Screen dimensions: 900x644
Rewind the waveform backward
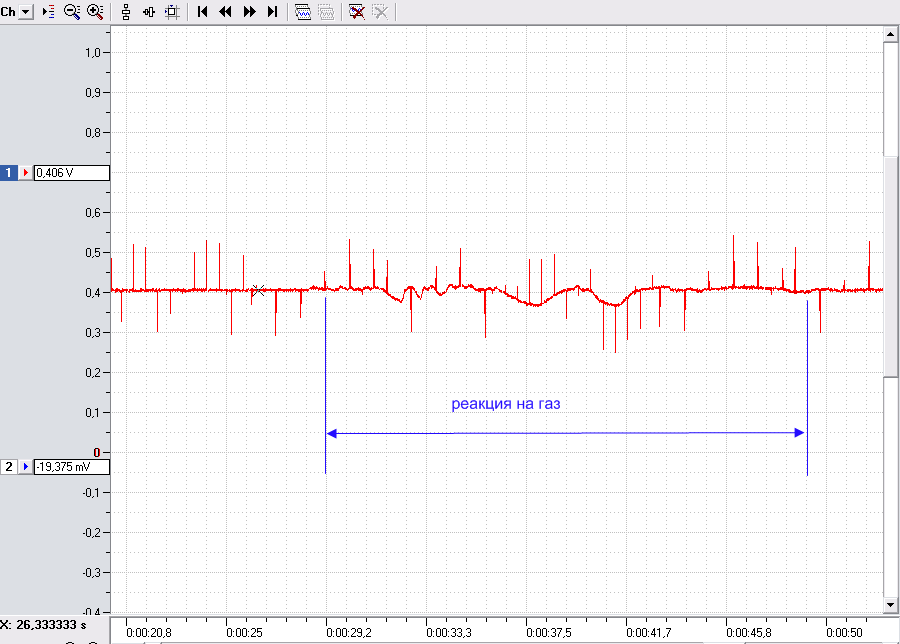coord(226,11)
